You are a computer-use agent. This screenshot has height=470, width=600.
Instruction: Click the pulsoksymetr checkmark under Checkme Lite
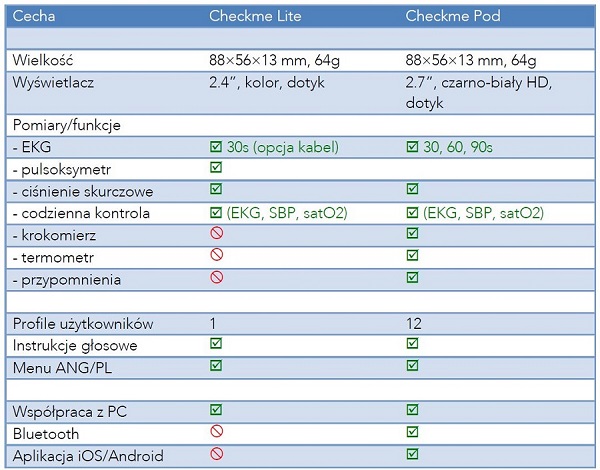[x=216, y=169]
